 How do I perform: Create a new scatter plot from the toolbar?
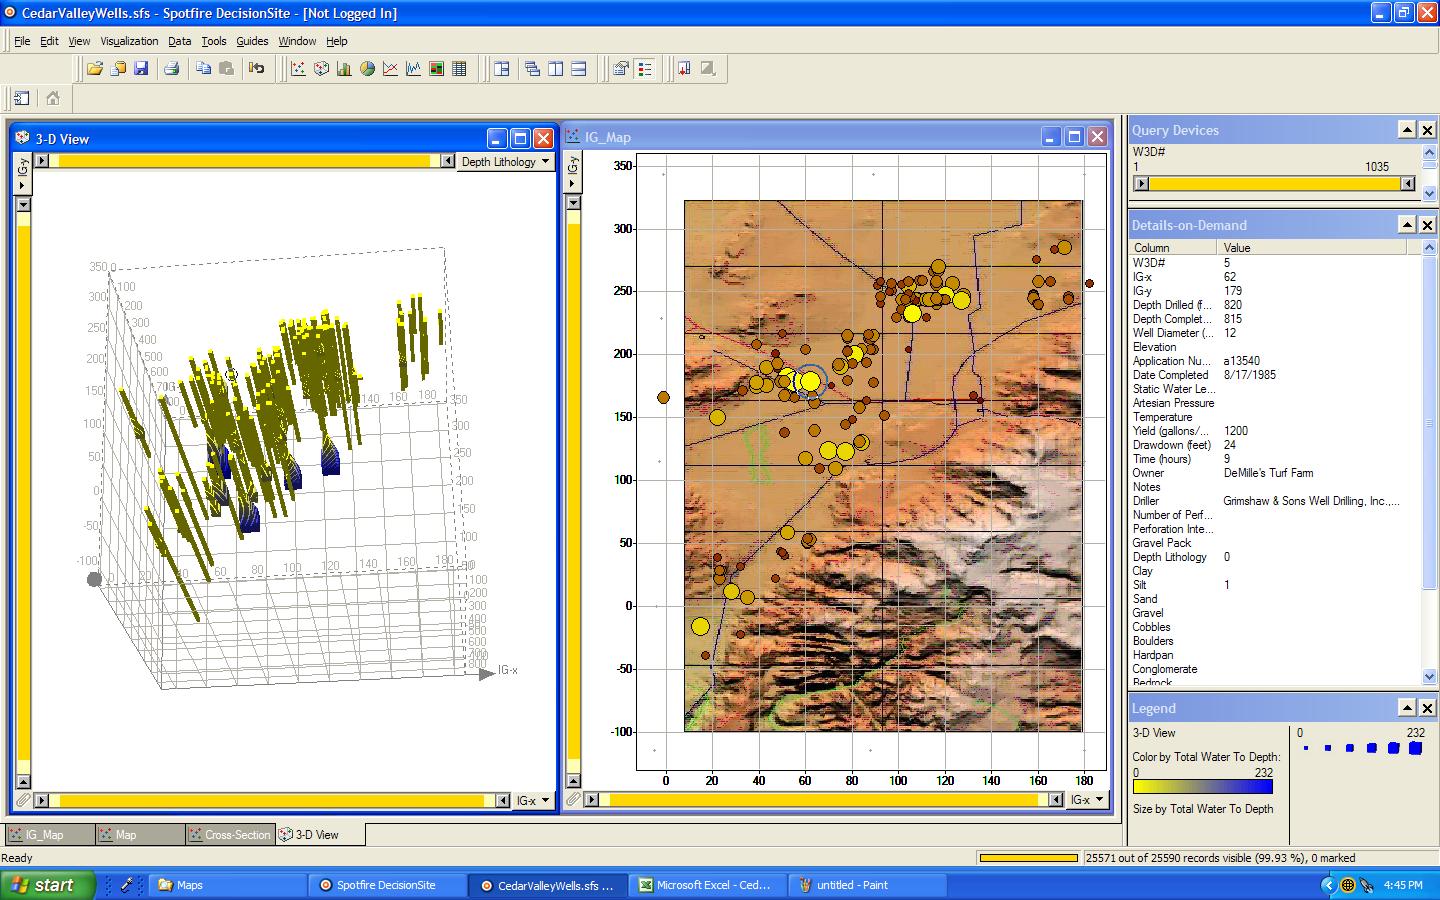click(x=298, y=69)
